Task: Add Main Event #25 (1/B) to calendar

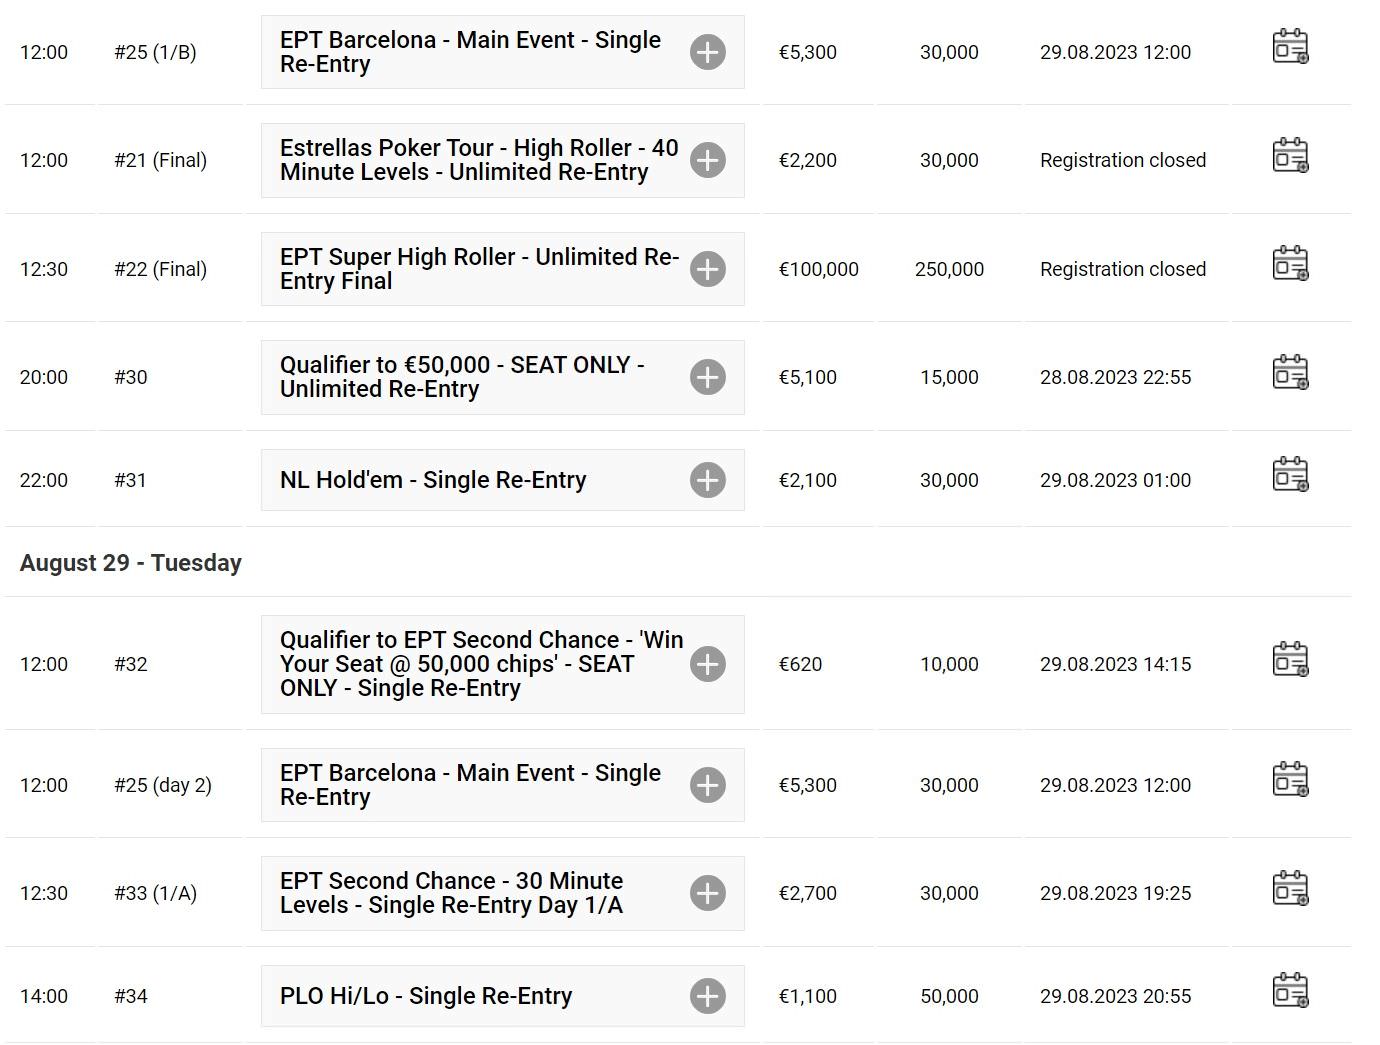Action: tap(1290, 47)
